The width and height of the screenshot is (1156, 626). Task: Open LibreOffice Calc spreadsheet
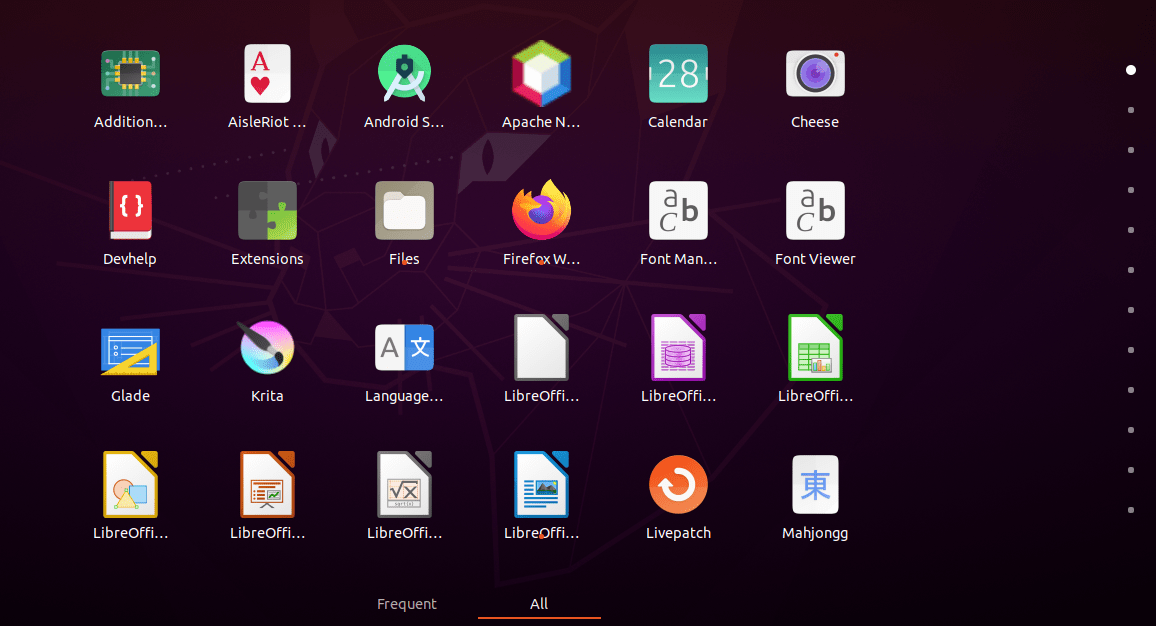(815, 347)
